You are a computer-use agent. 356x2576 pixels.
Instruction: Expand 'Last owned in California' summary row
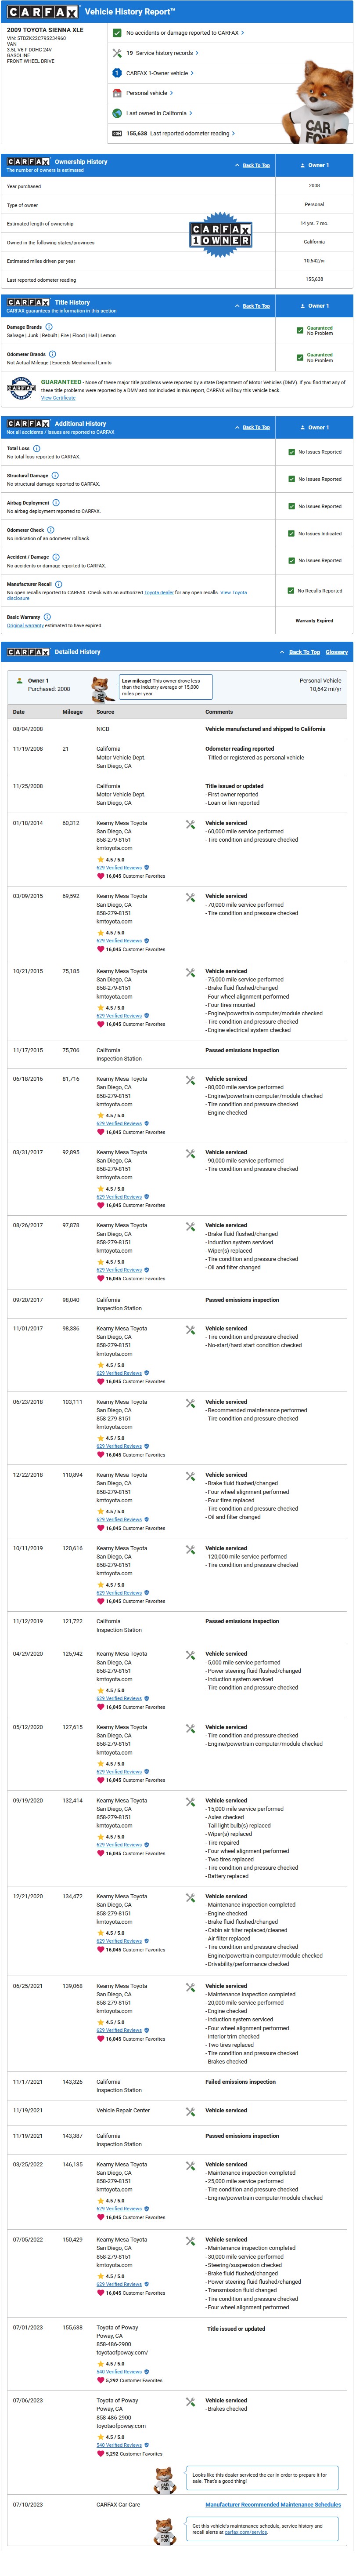click(x=191, y=113)
